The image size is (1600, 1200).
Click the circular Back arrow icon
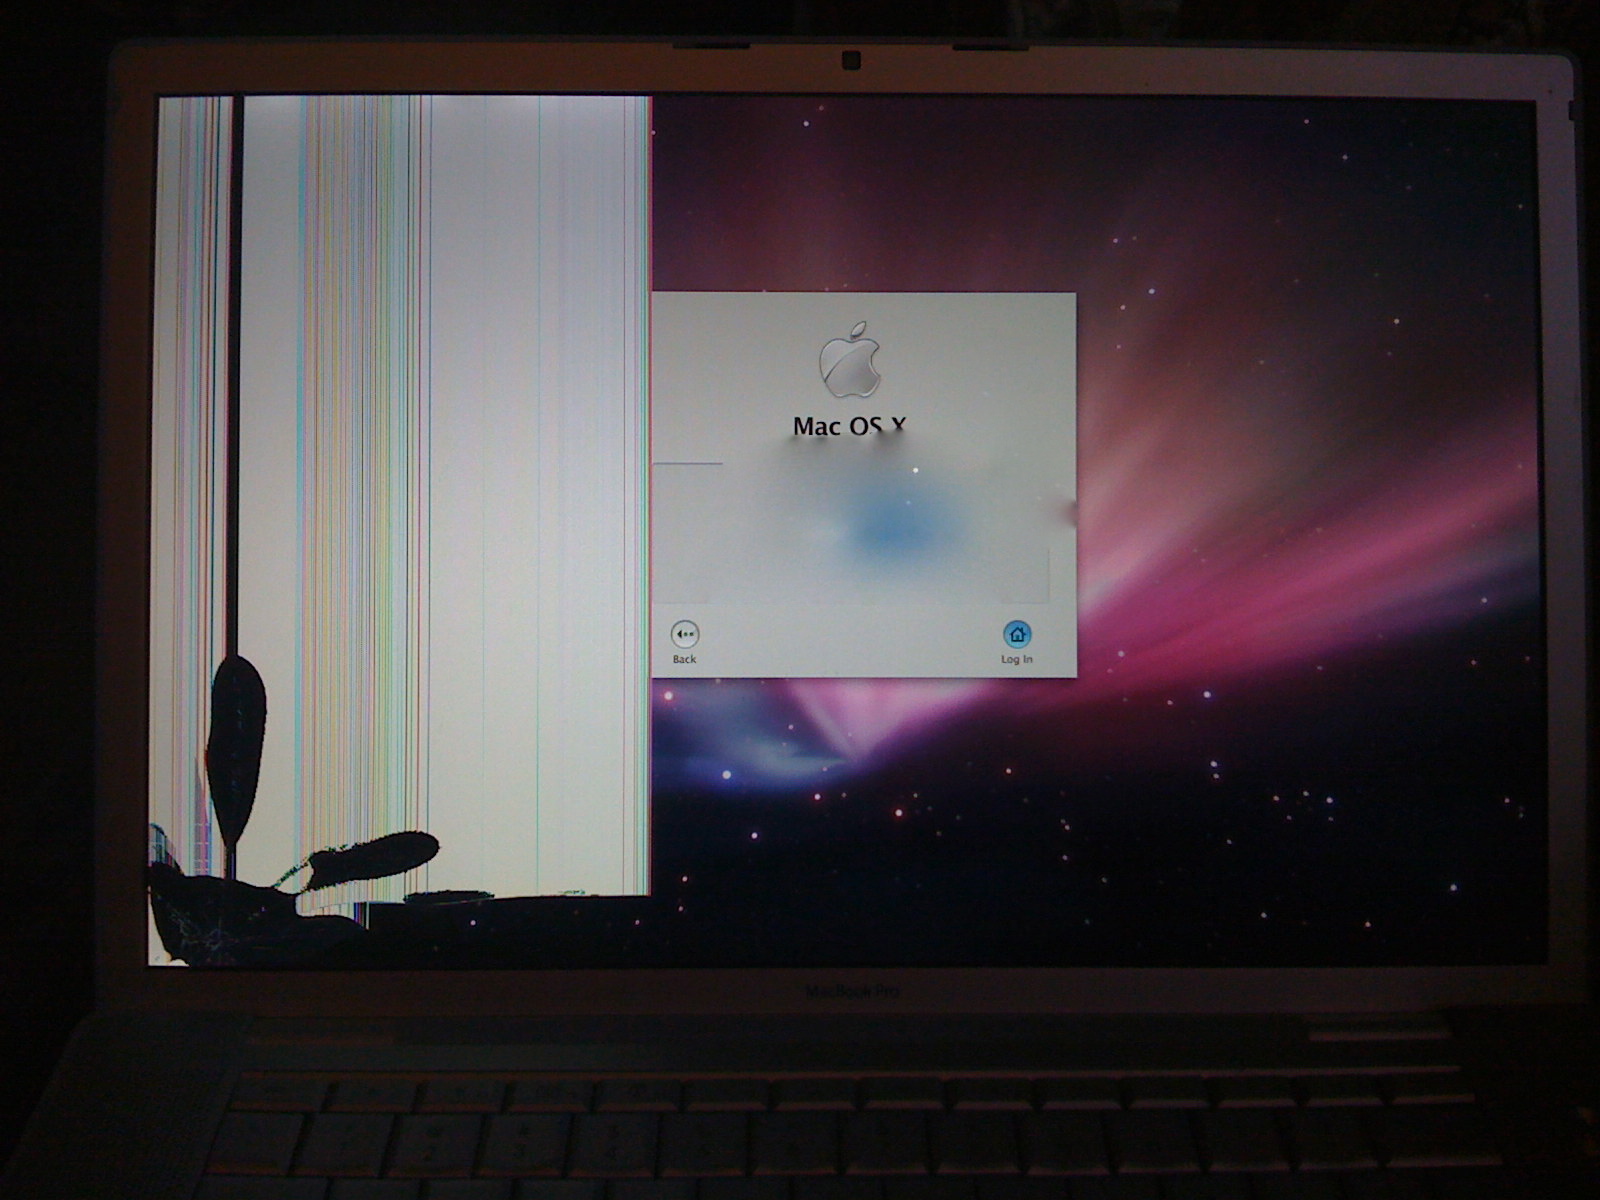pos(685,633)
